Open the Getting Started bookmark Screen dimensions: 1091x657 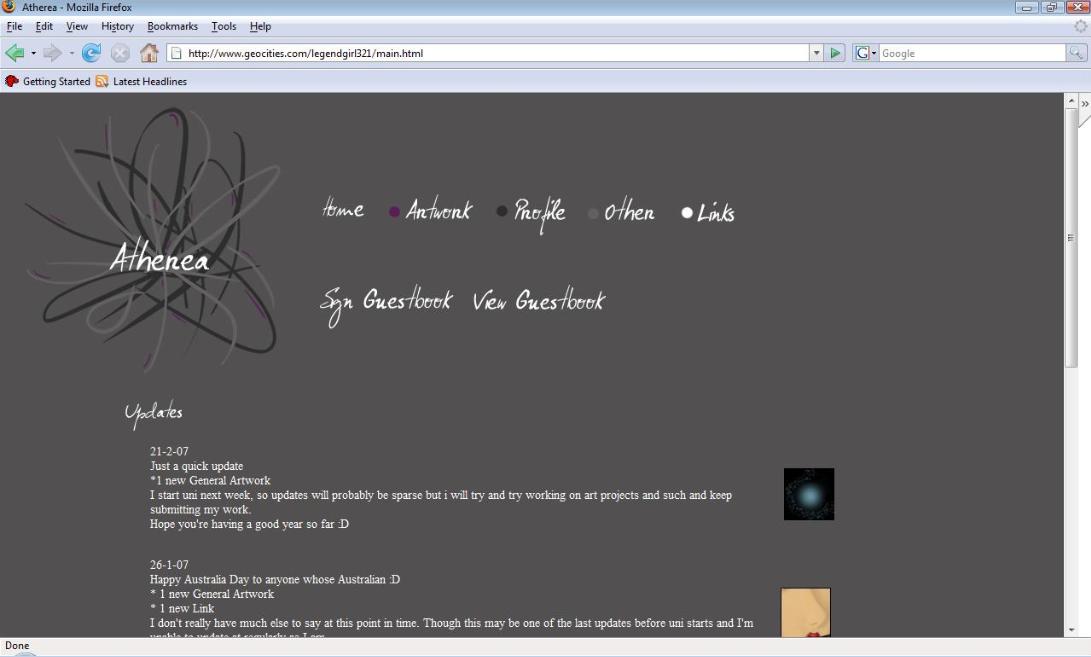pyautogui.click(x=48, y=81)
